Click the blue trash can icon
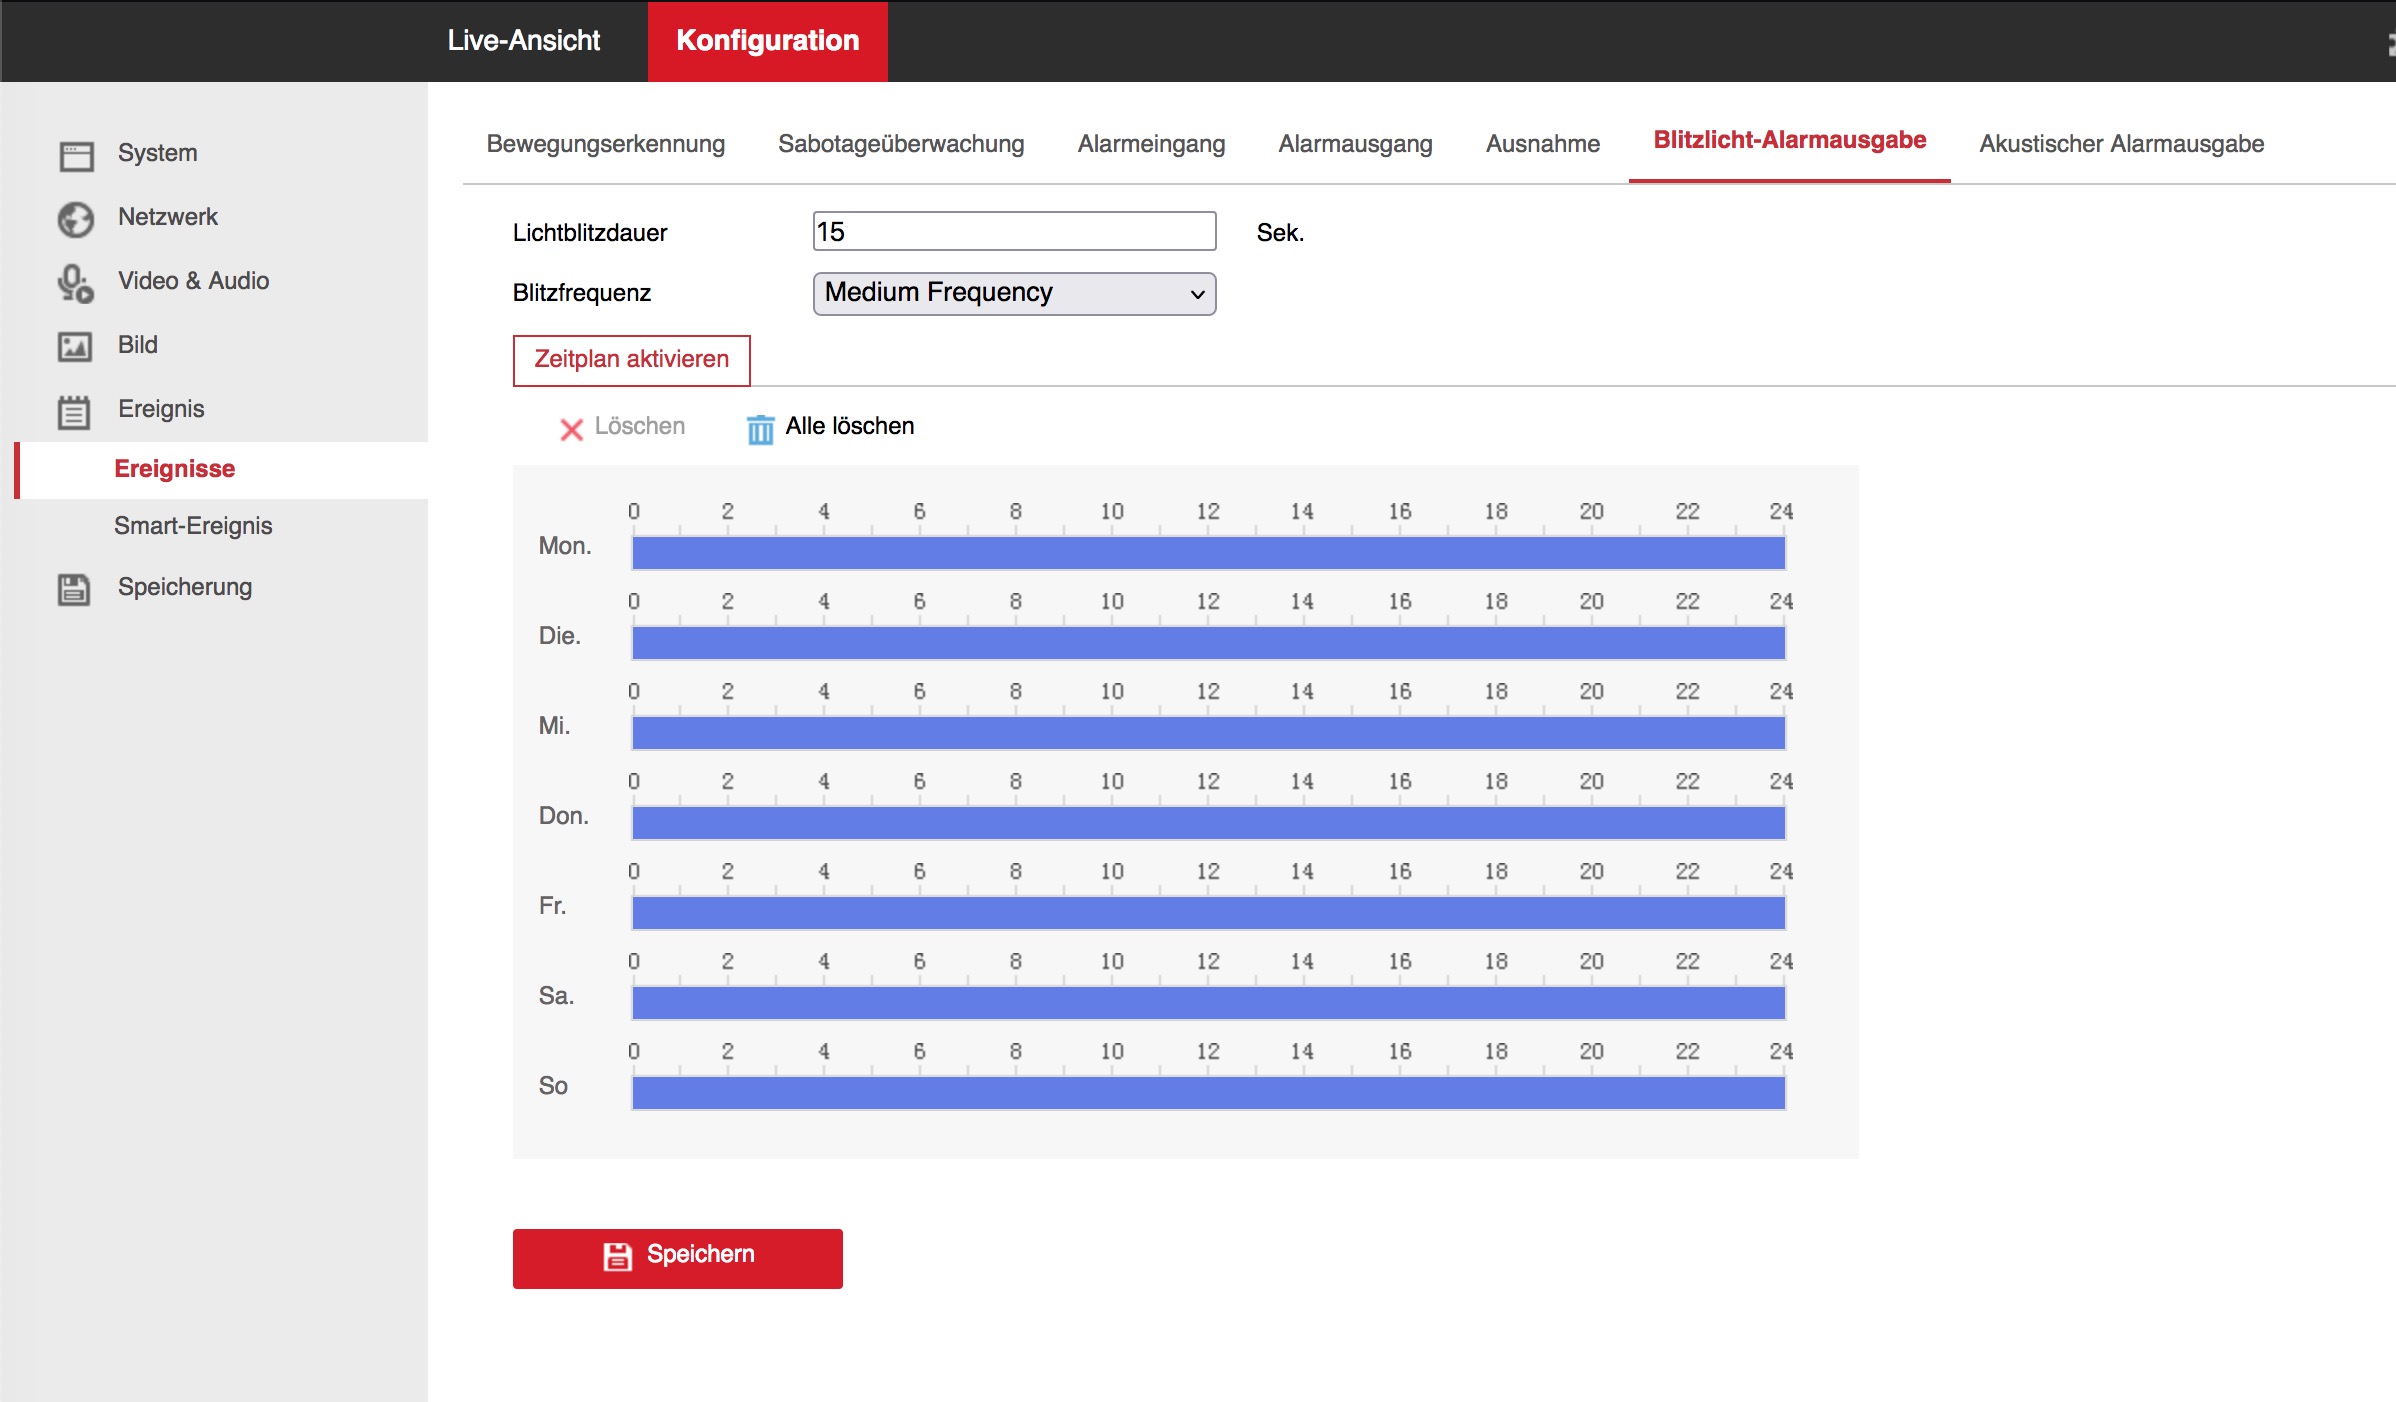 click(760, 429)
